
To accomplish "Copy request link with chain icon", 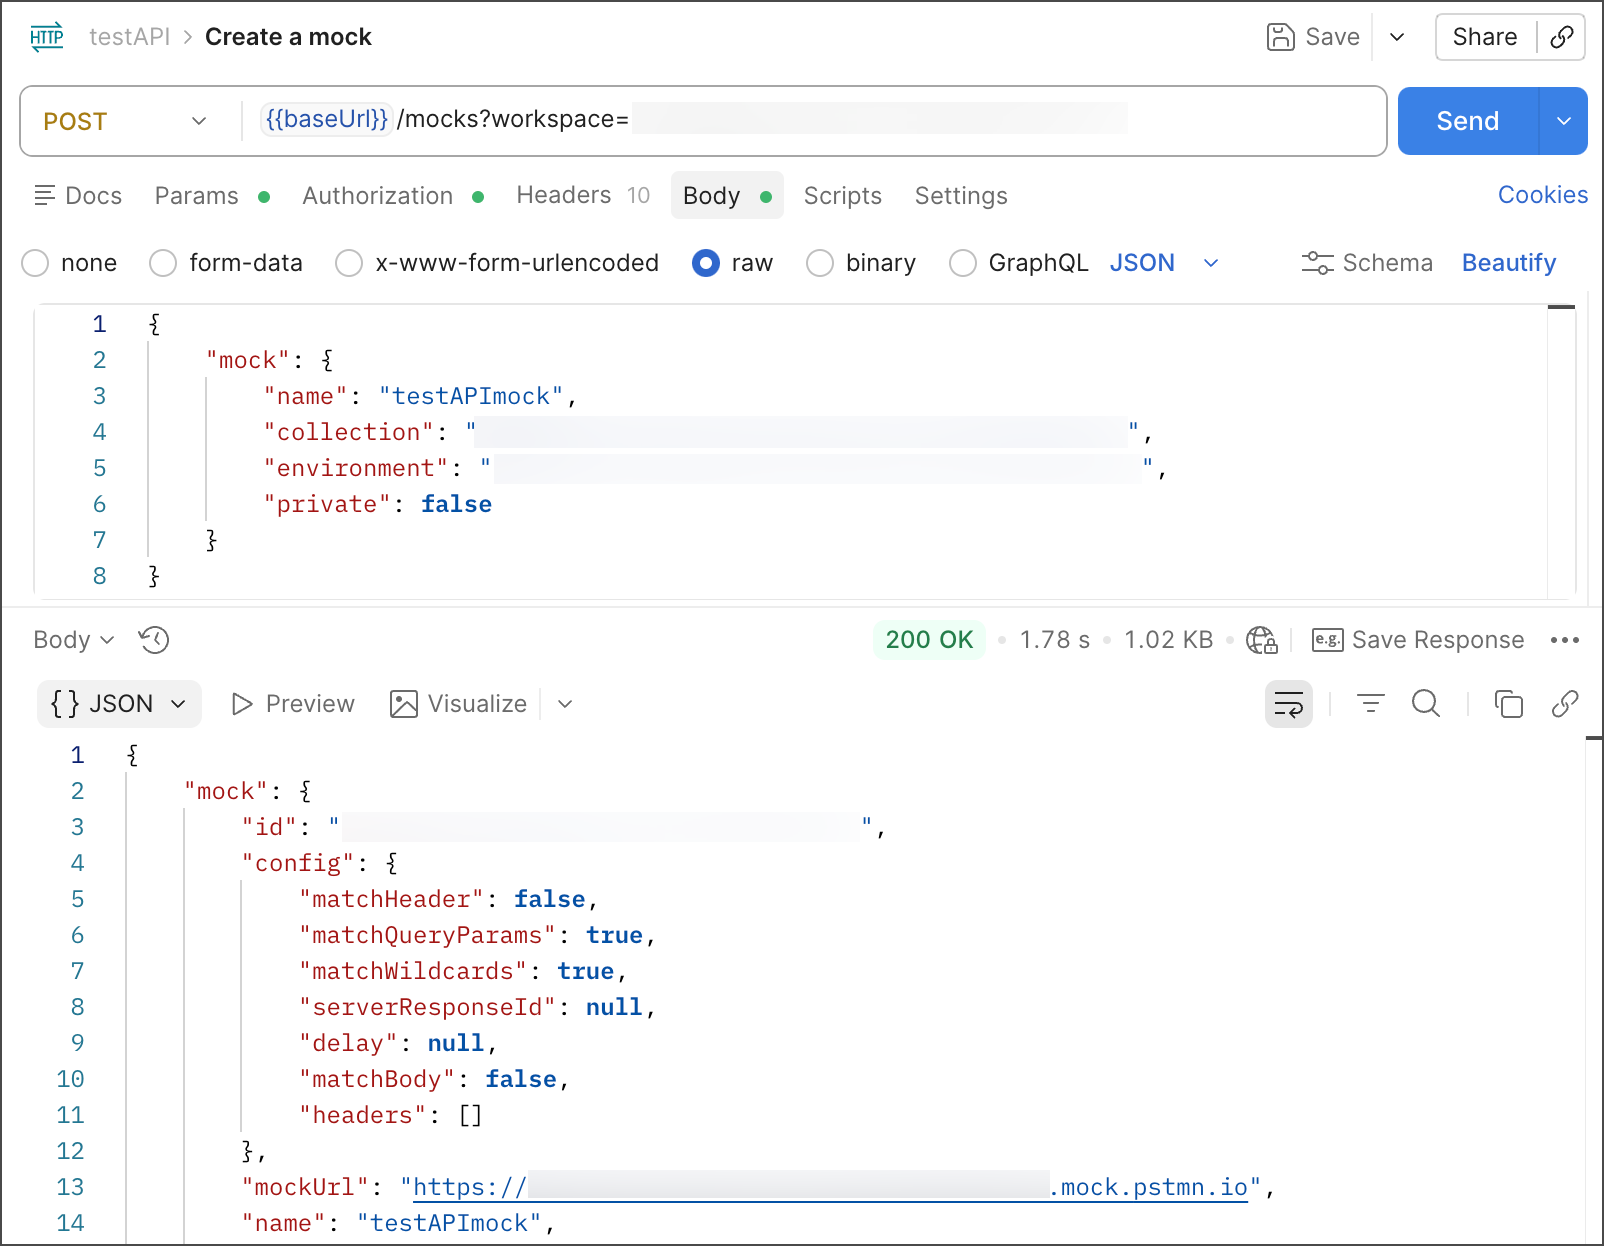I will (x=1561, y=37).
